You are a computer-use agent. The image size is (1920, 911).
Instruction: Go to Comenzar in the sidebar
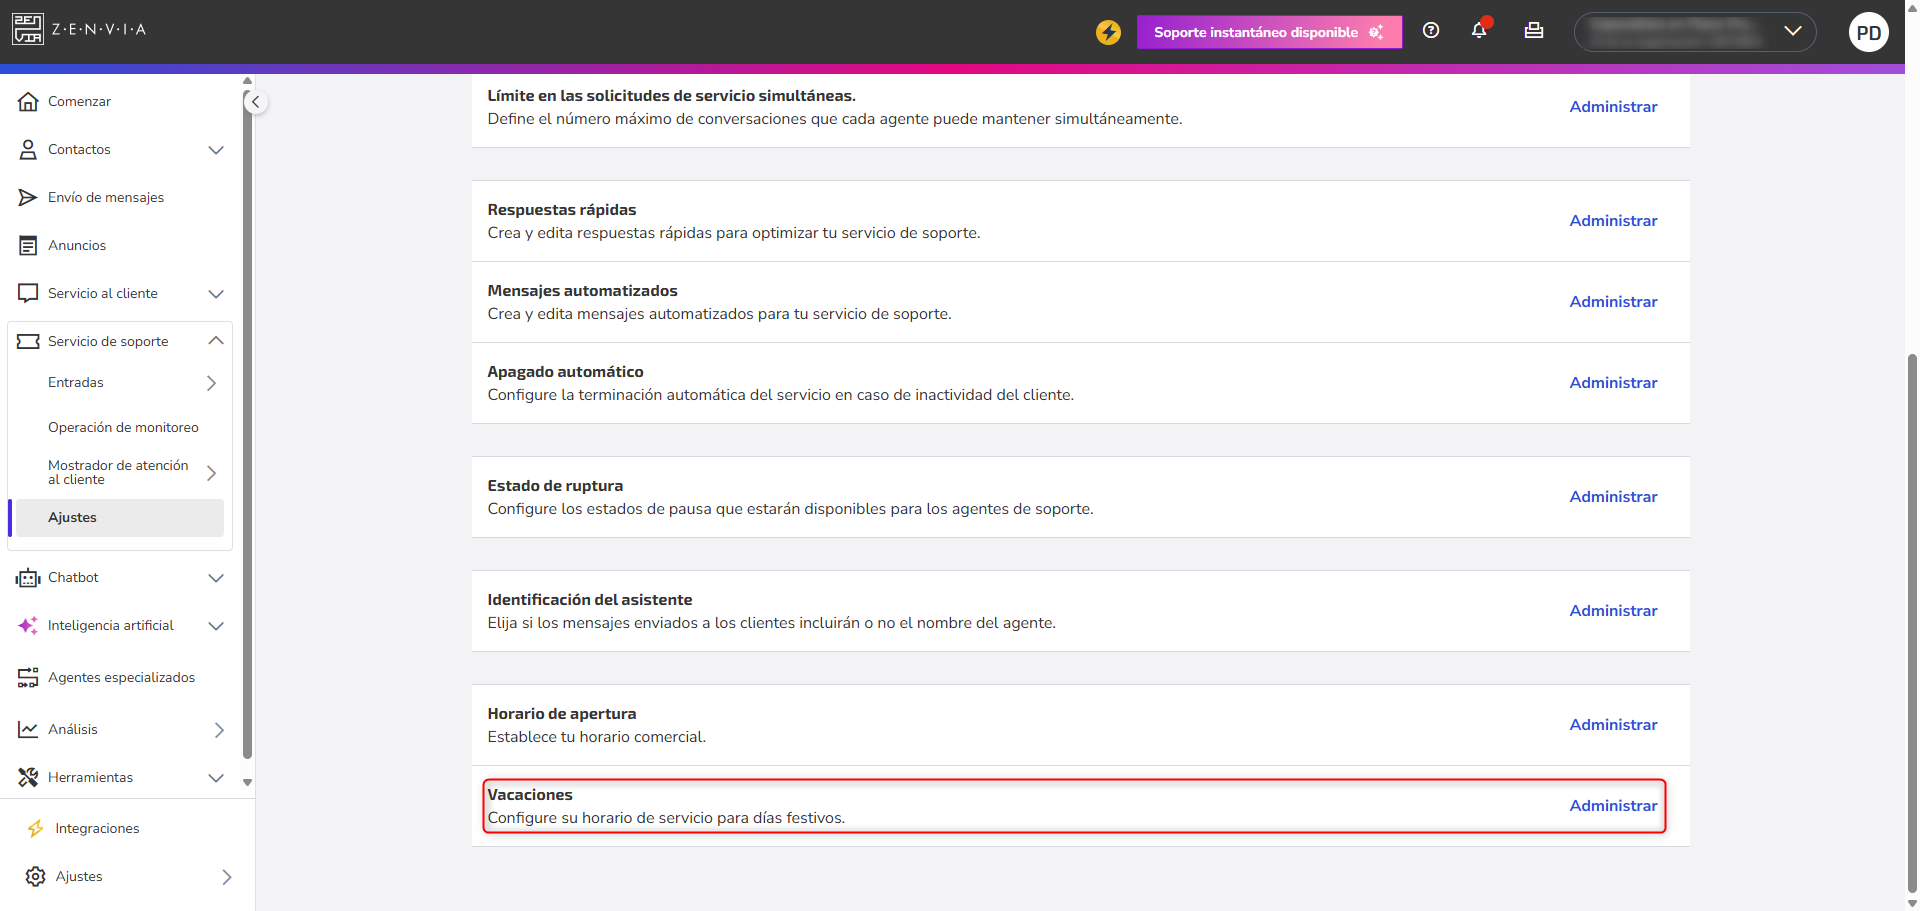point(79,102)
